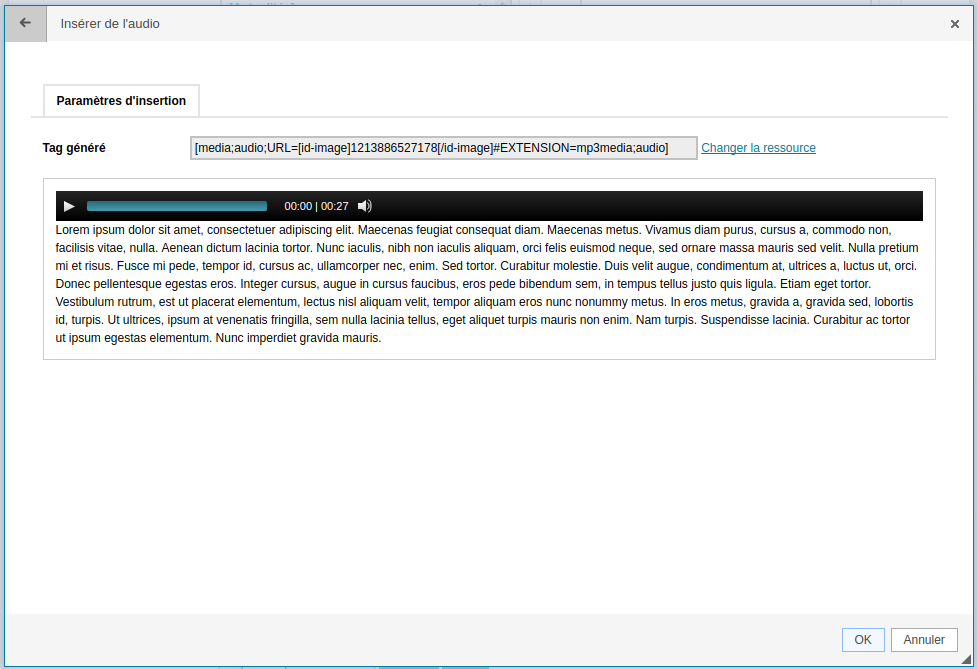Click the Tag généré text field

click(x=444, y=148)
